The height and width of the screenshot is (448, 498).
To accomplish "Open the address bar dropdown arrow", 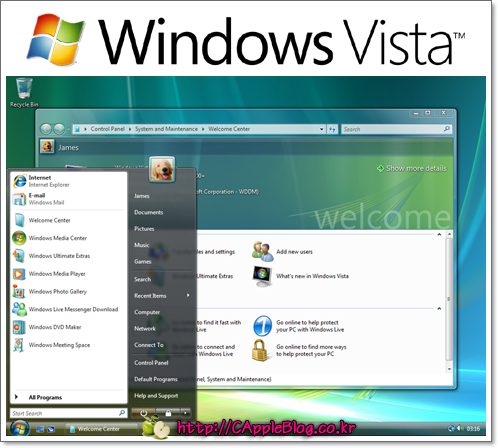I will (x=322, y=129).
